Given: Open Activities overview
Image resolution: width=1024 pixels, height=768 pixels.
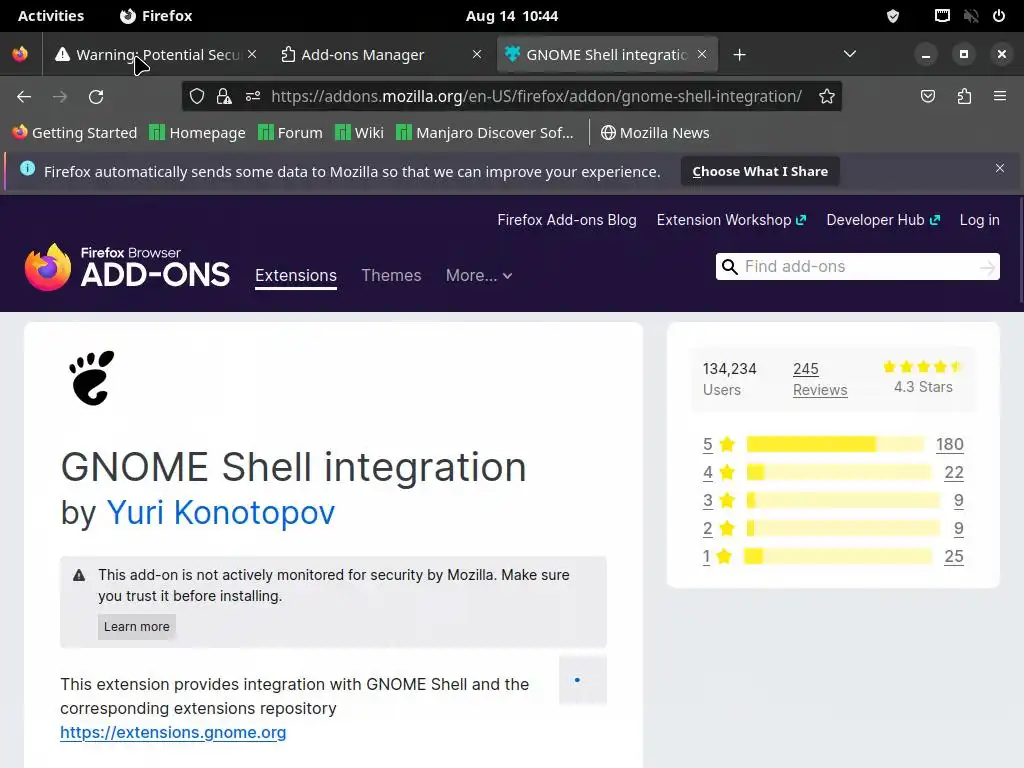Looking at the screenshot, I should tap(51, 16).
